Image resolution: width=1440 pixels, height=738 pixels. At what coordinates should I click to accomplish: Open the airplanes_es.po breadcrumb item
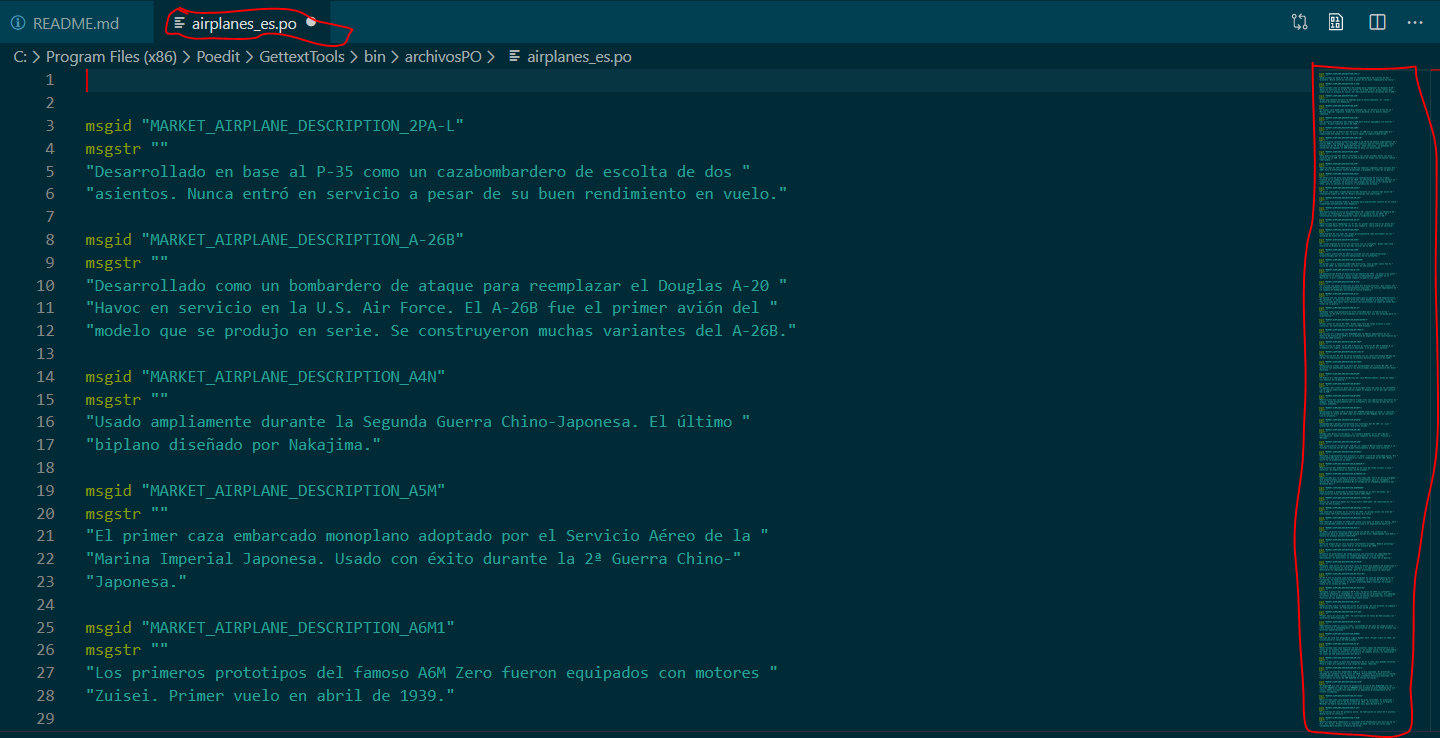(579, 57)
